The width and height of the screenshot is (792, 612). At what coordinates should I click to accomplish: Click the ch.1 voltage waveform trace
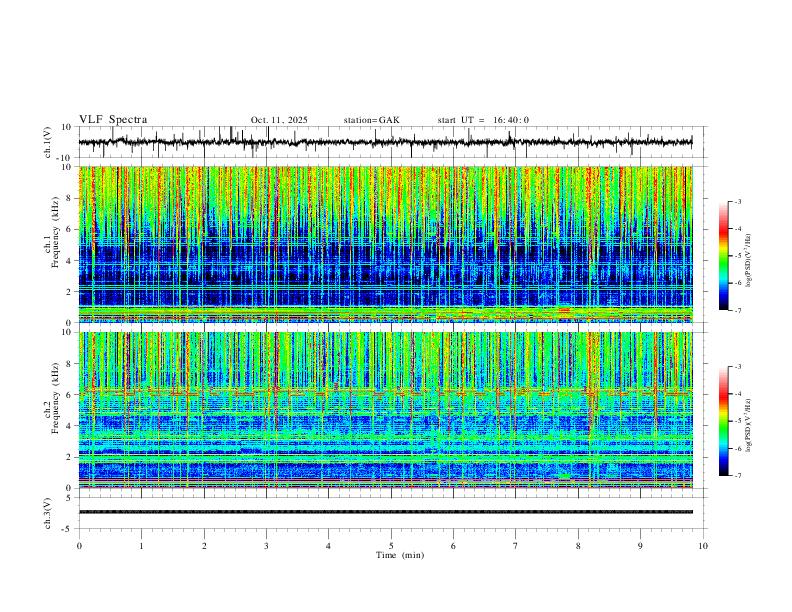(x=385, y=142)
